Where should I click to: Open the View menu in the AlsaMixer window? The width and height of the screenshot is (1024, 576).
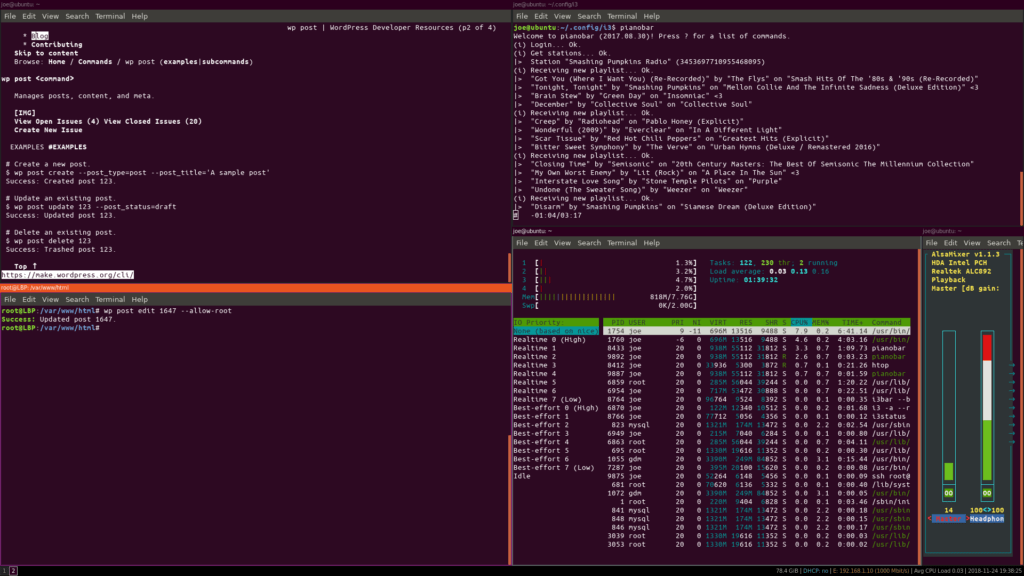coord(973,243)
